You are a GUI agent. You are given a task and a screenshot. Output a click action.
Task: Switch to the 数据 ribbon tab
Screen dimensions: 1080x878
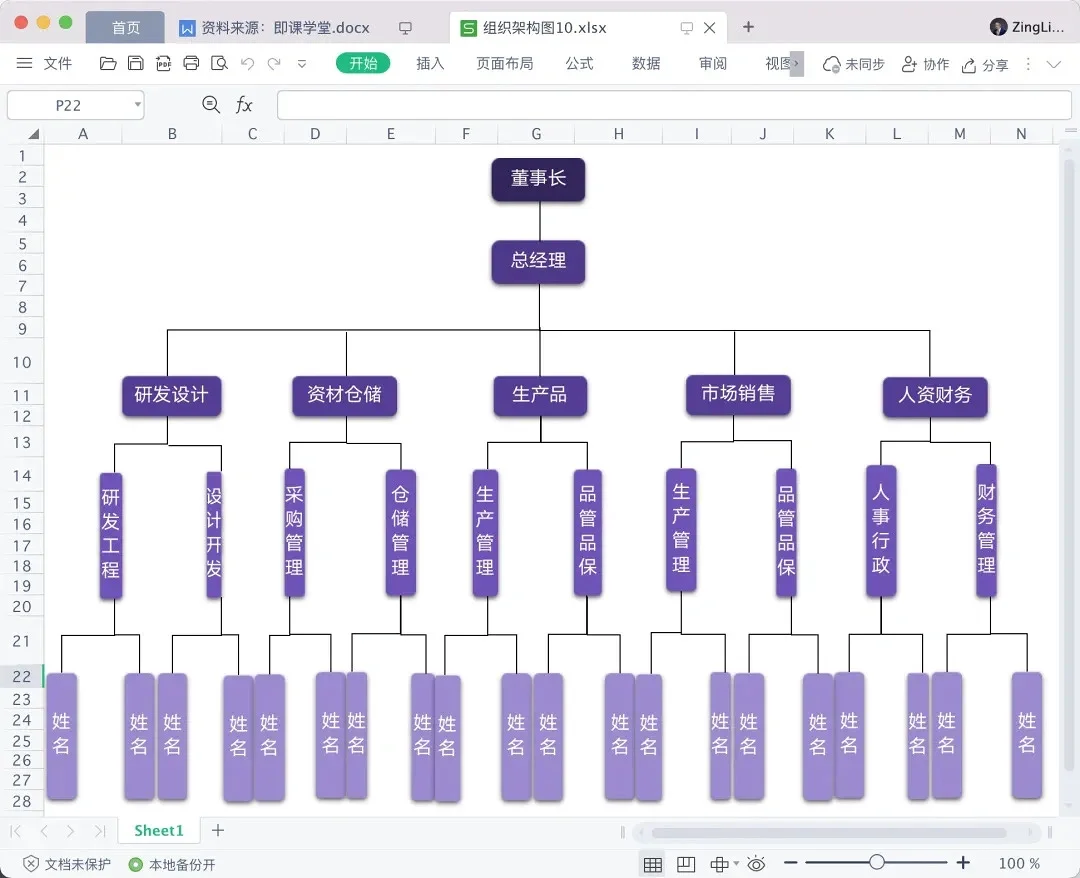pyautogui.click(x=646, y=63)
